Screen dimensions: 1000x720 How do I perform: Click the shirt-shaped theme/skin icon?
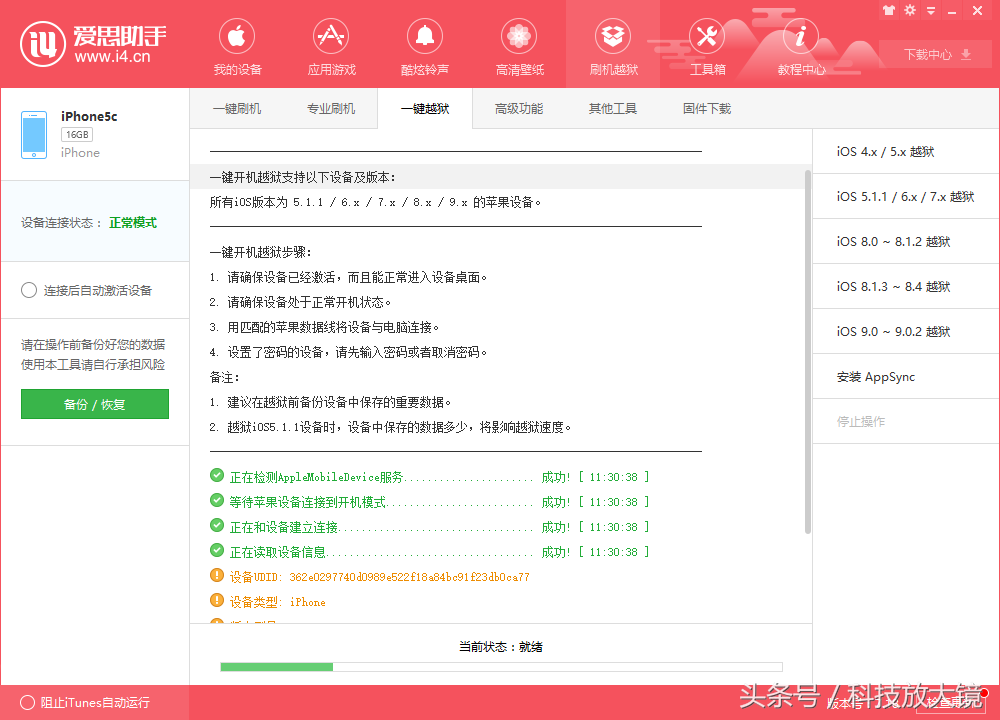point(888,10)
